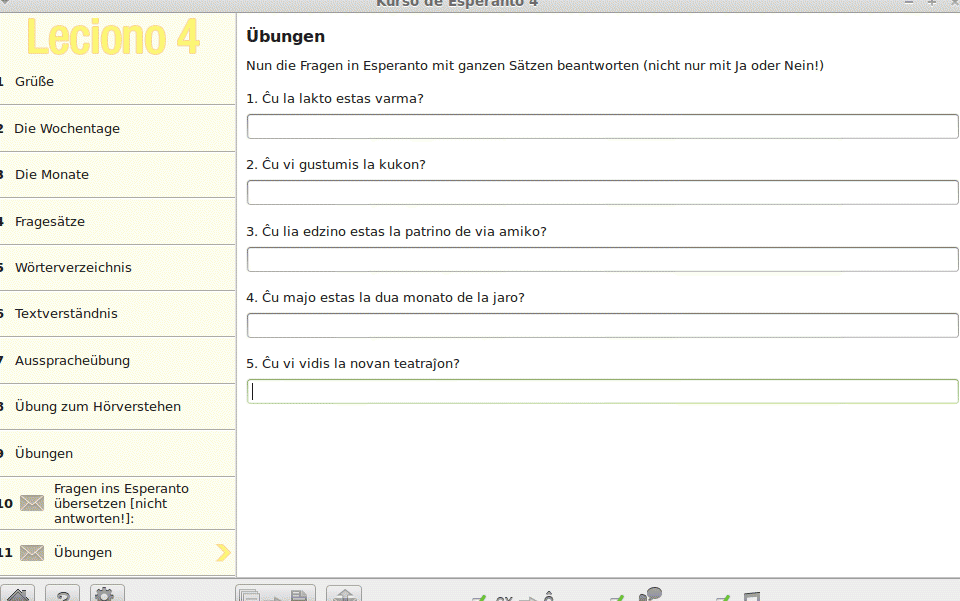Toggle the speech bubble checkbox
Image resolution: width=960 pixels, height=601 pixels.
pos(618,598)
